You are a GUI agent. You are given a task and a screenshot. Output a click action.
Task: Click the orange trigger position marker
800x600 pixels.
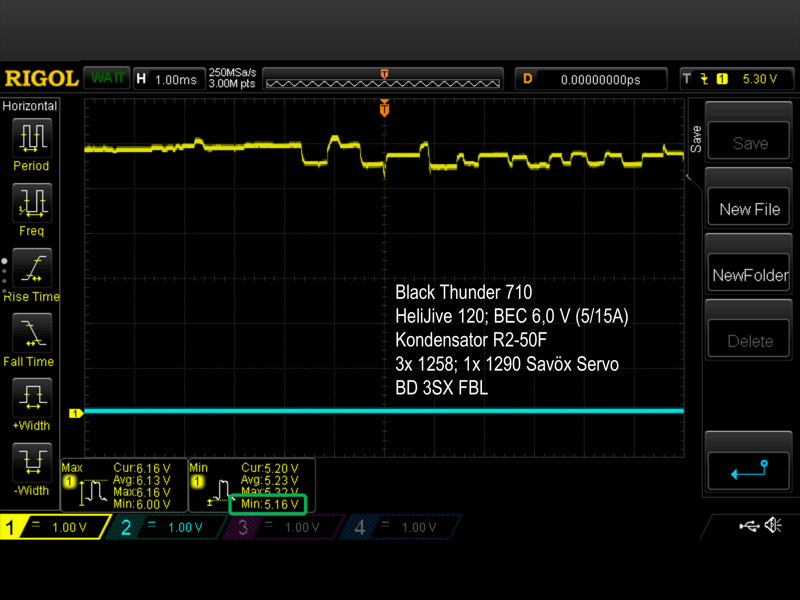click(384, 108)
